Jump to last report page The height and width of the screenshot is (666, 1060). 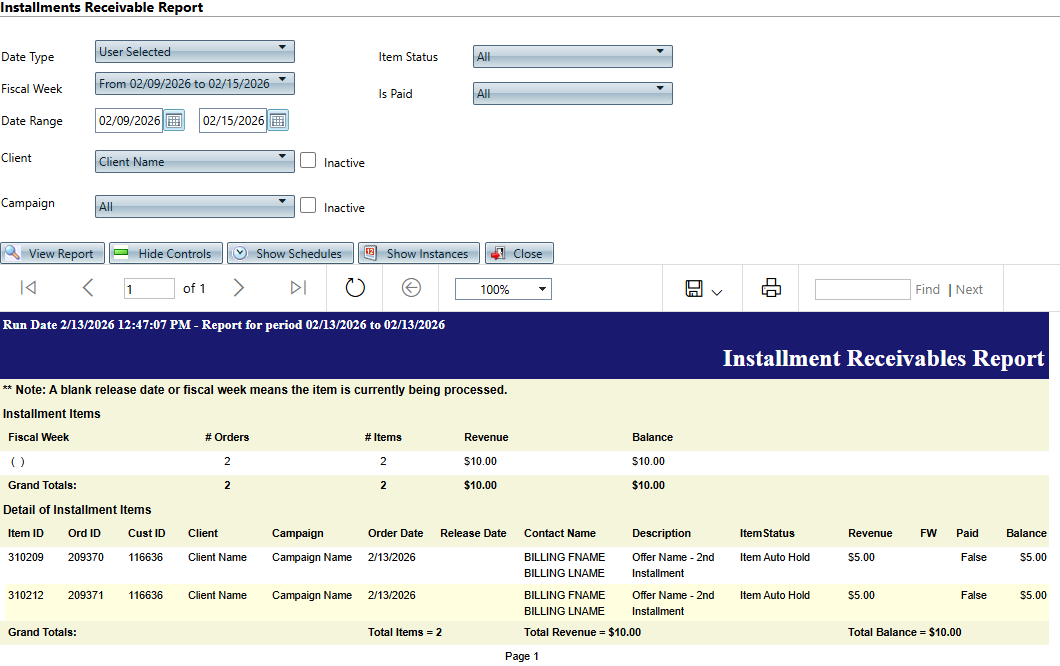pos(297,289)
